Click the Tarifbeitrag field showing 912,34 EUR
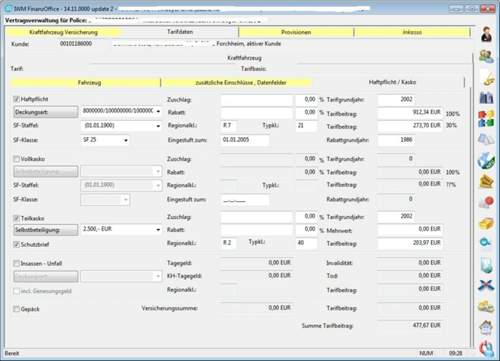Viewport: 500px width, 361px height. pyautogui.click(x=410, y=112)
